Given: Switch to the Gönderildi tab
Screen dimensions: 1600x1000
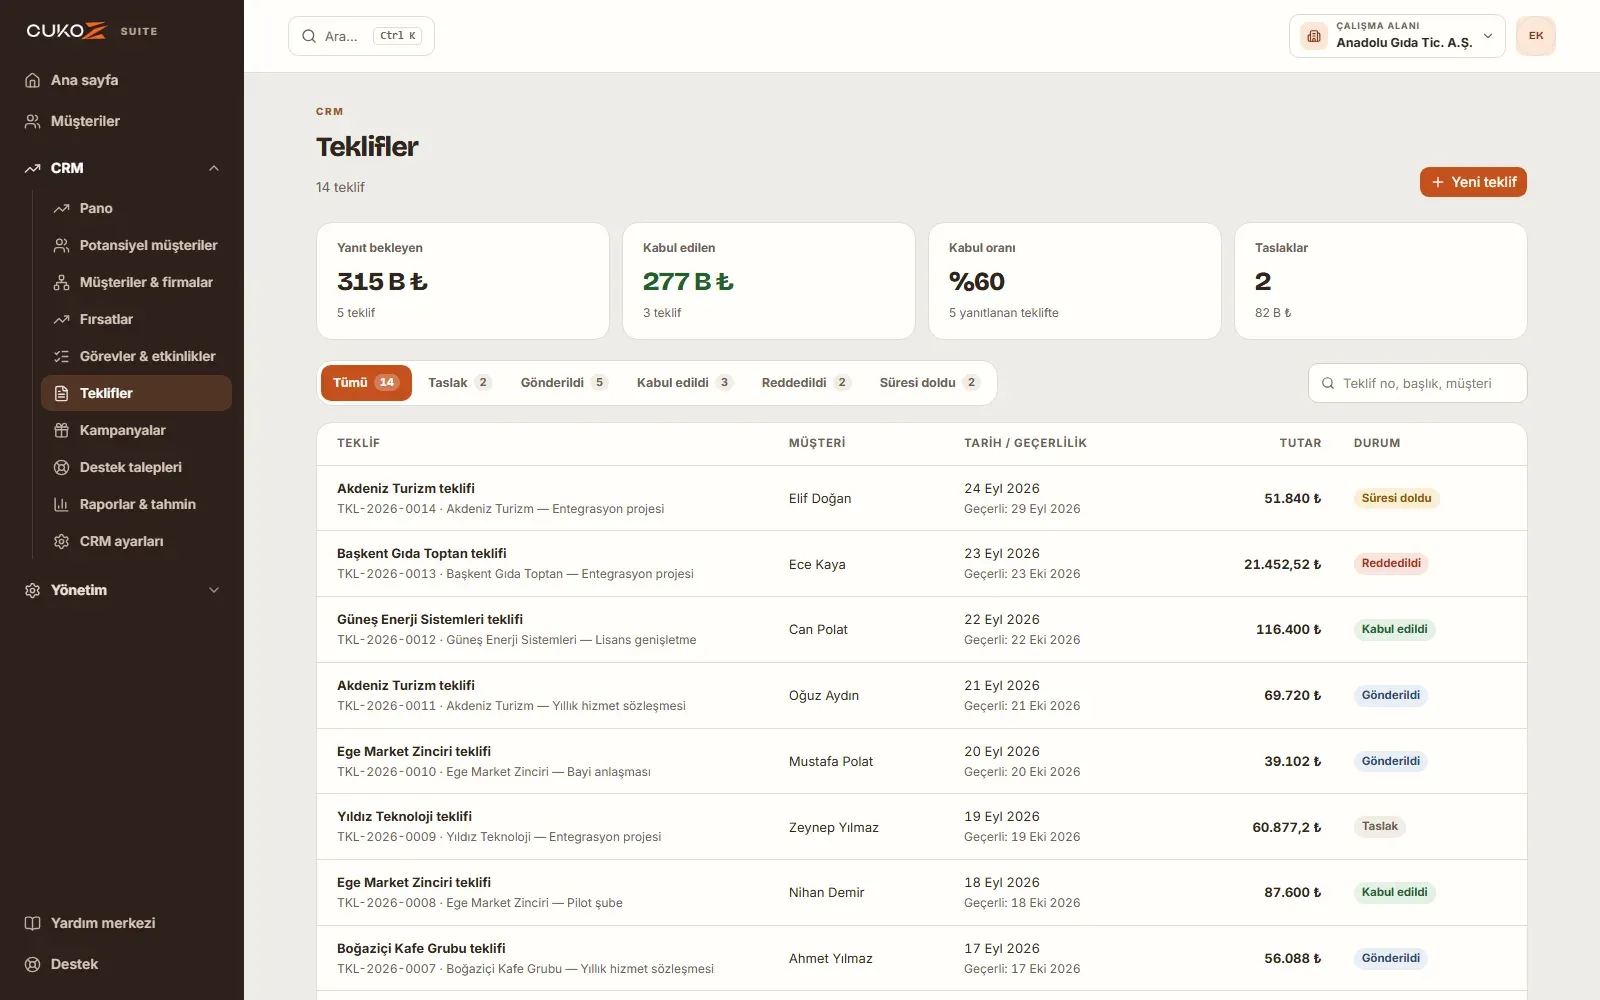Looking at the screenshot, I should 564,383.
